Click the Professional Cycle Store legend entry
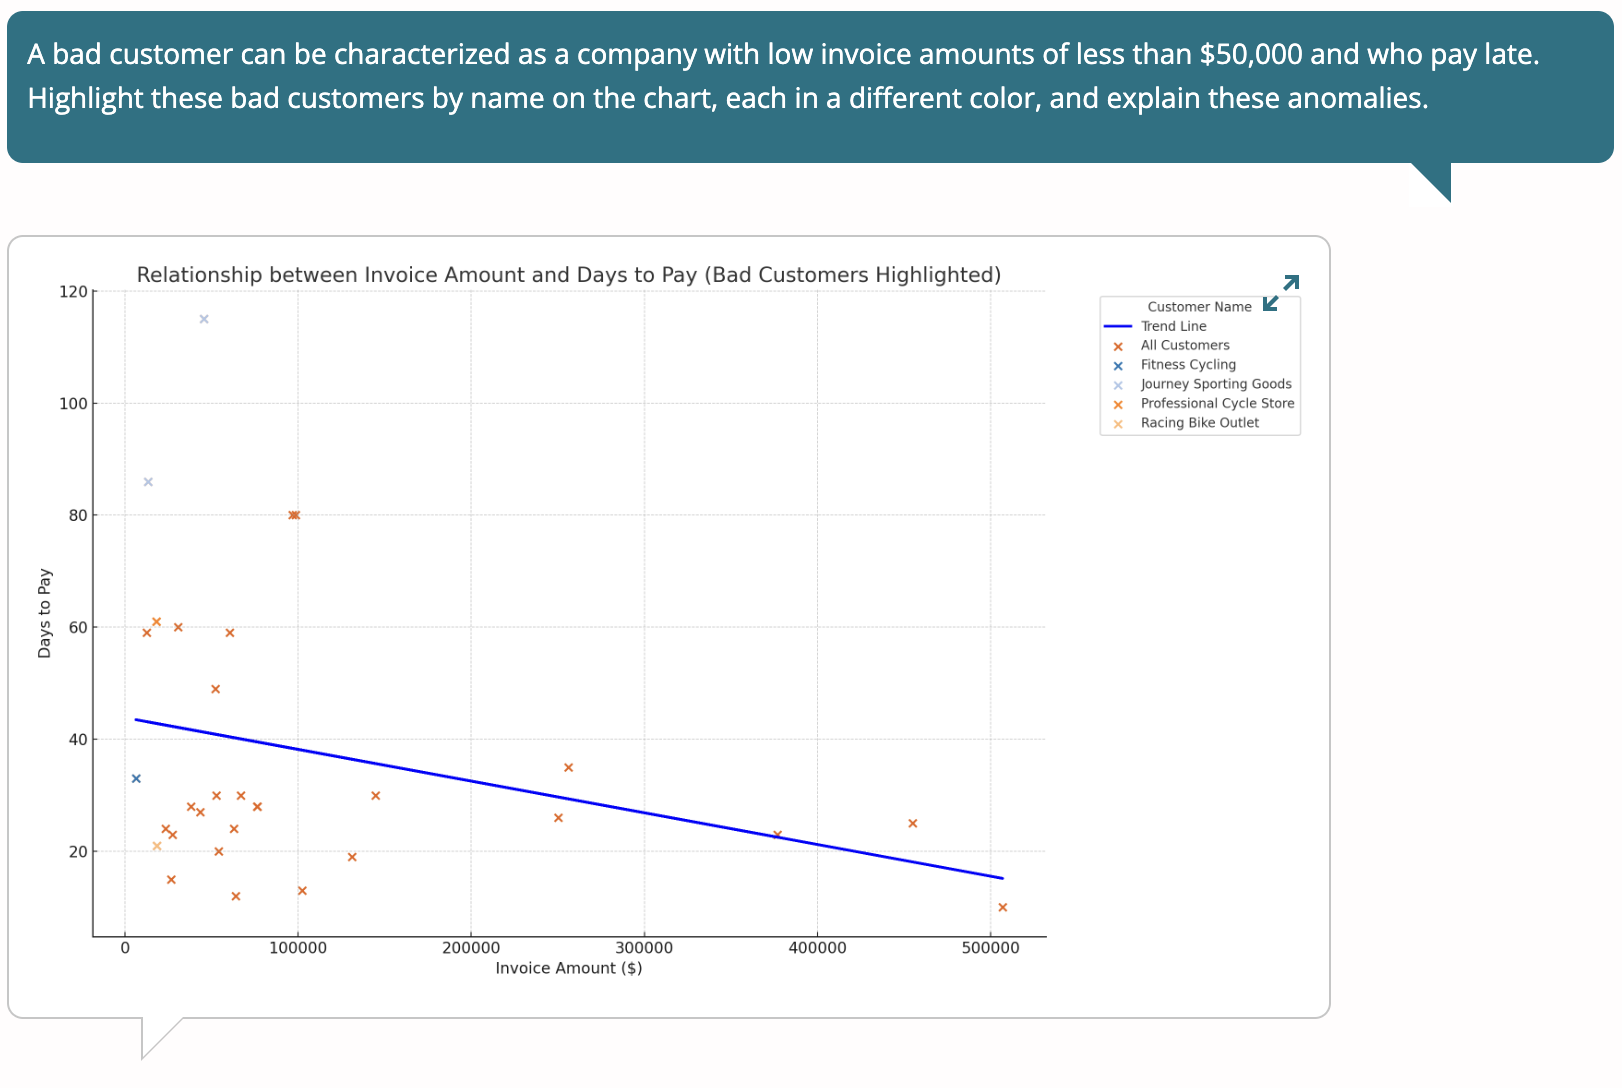This screenshot has width=1622, height=1088. (1203, 403)
